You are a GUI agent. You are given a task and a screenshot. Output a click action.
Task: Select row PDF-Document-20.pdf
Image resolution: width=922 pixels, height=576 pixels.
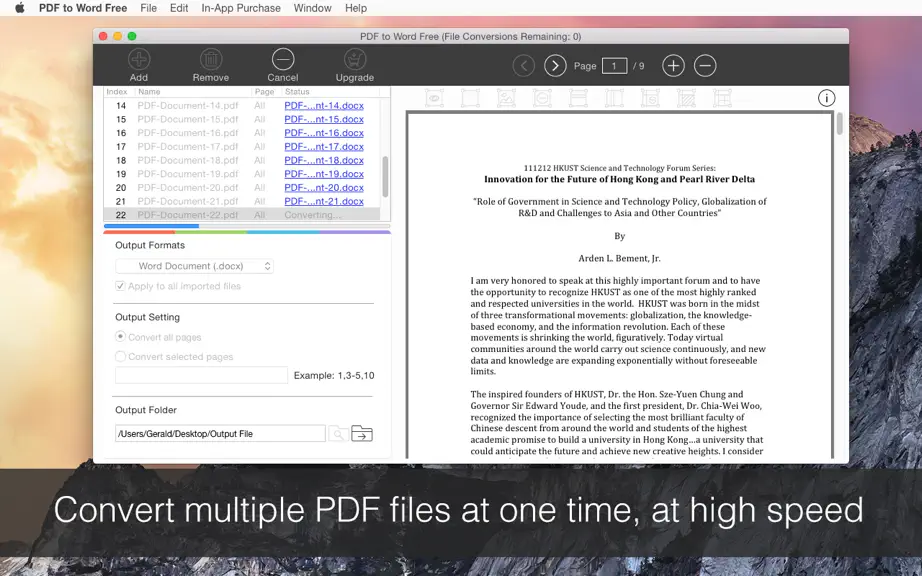[242, 187]
